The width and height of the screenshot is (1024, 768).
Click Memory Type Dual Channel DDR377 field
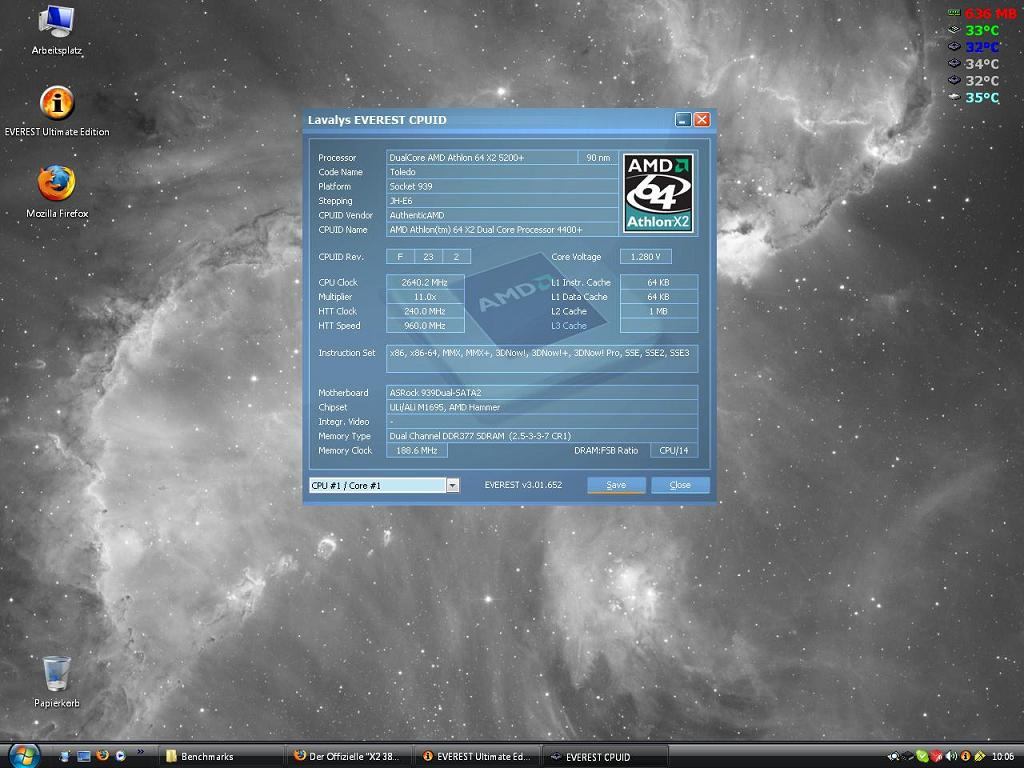(x=542, y=436)
